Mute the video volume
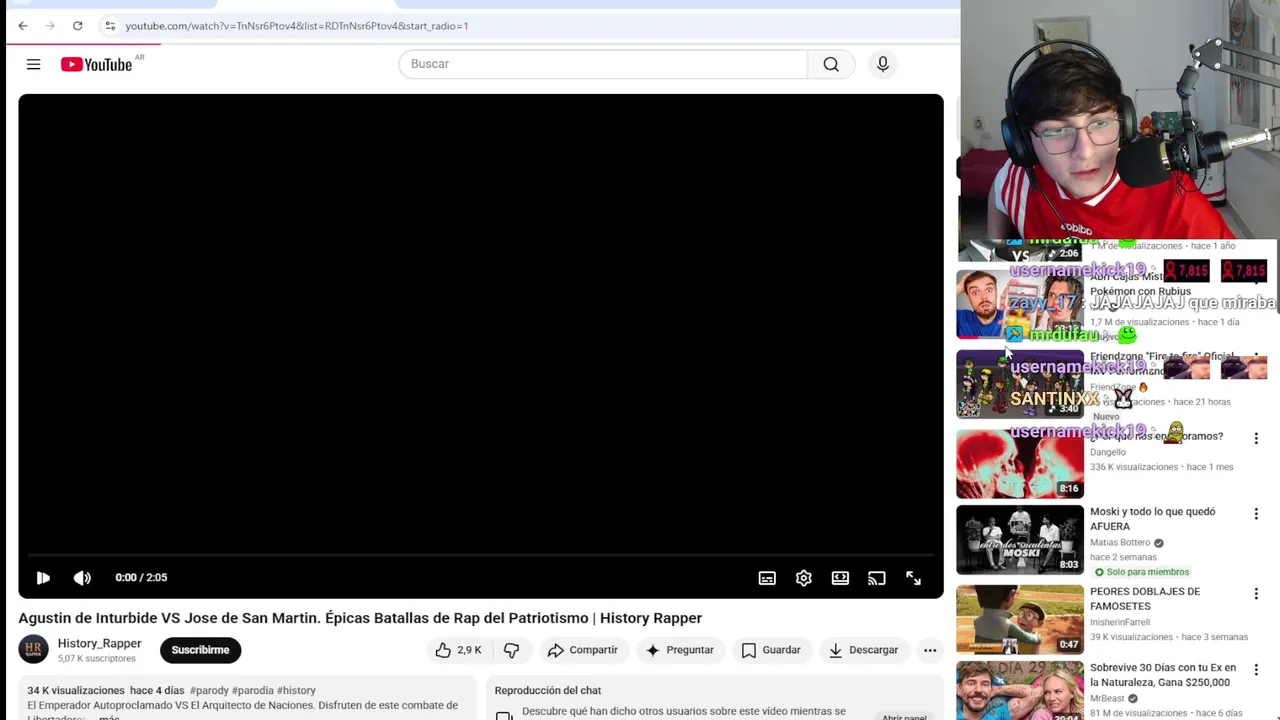Viewport: 1280px width, 720px height. pos(82,578)
